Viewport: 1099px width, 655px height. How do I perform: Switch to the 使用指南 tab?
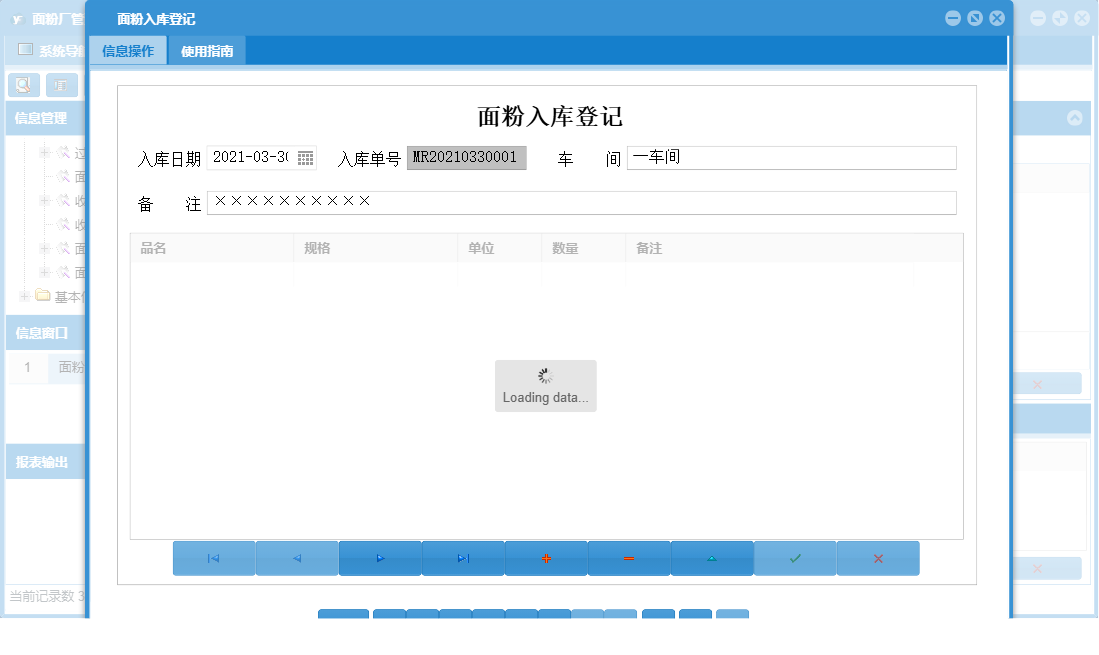pyautogui.click(x=206, y=50)
